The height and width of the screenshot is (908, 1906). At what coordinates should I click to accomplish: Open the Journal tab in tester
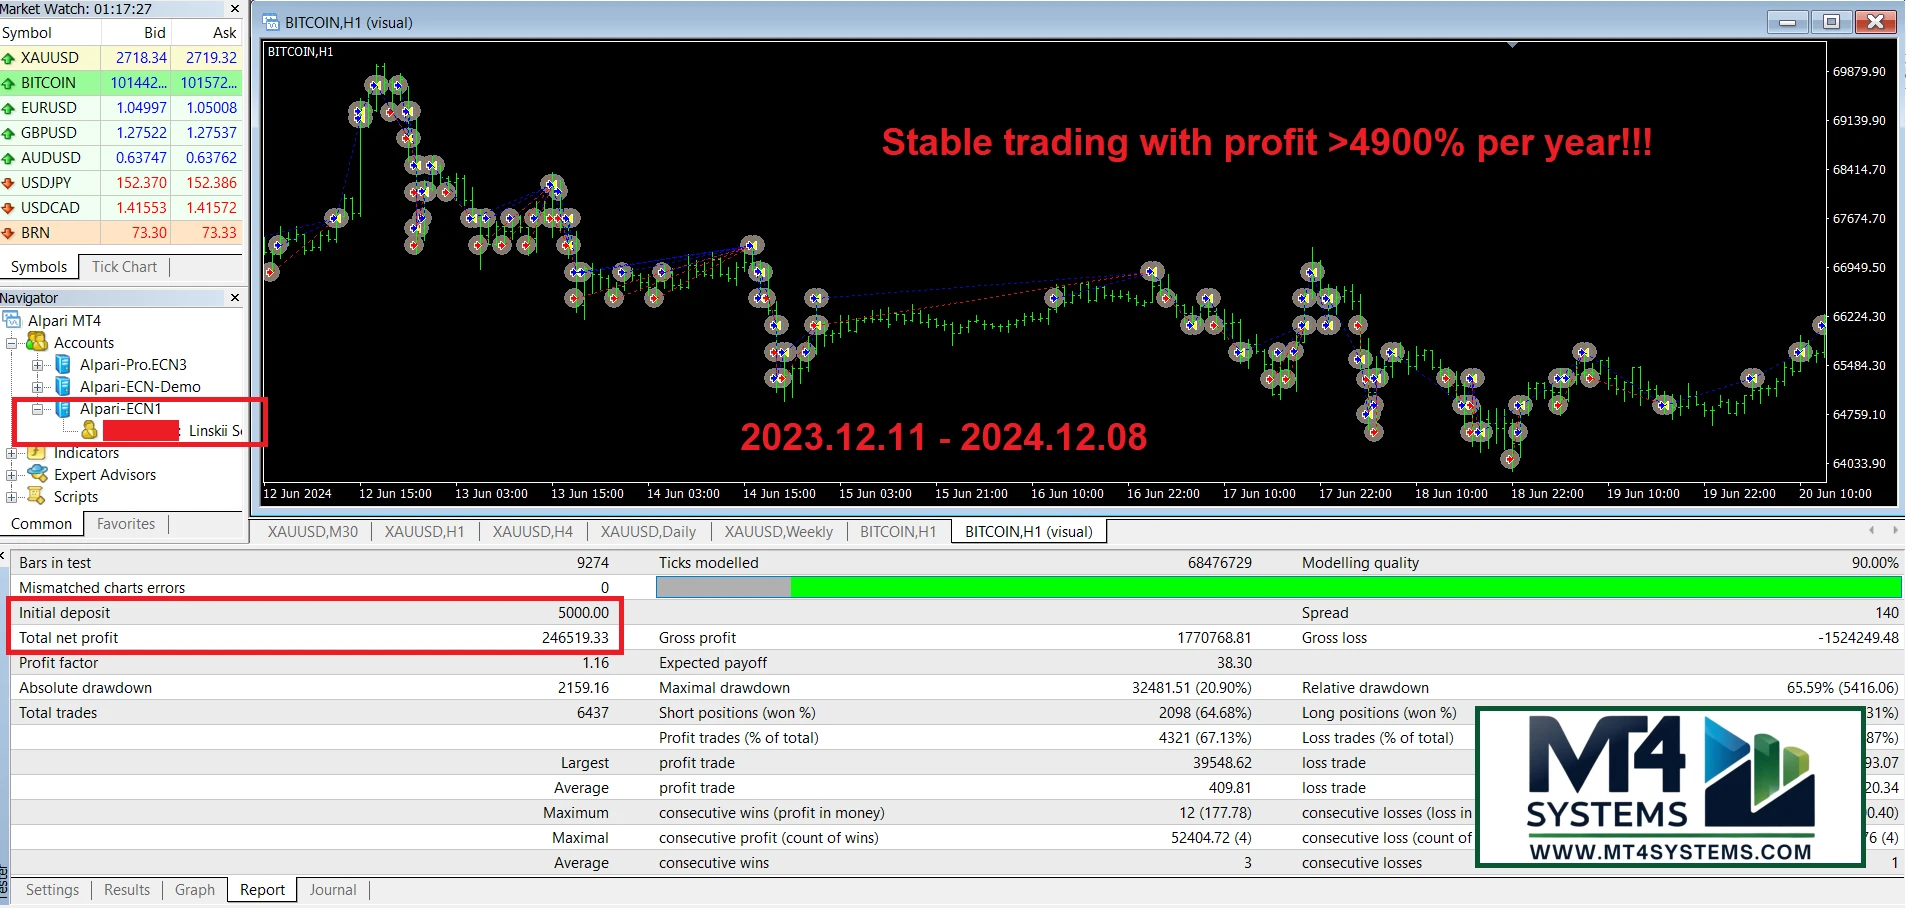pos(332,890)
